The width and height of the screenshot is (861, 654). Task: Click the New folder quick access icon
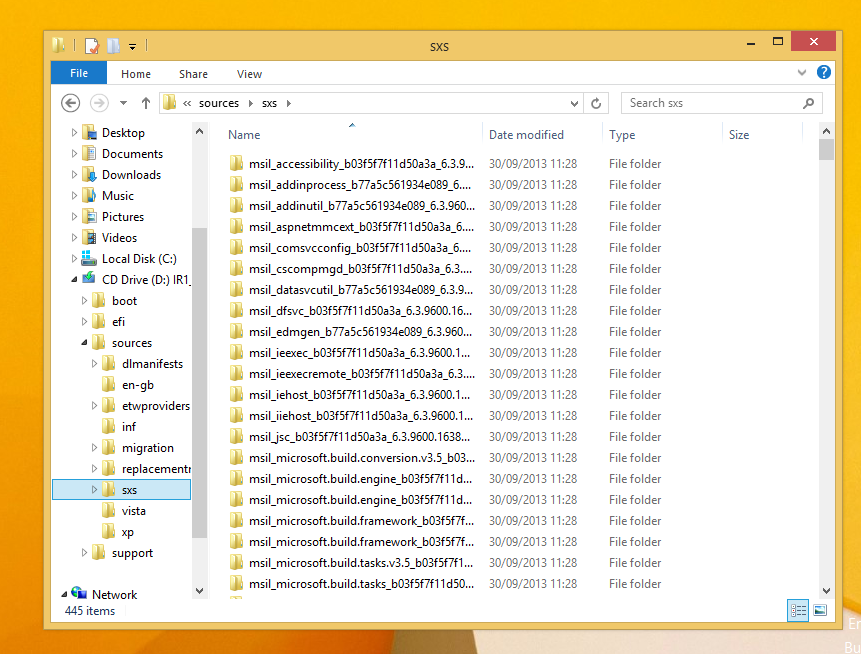click(113, 46)
